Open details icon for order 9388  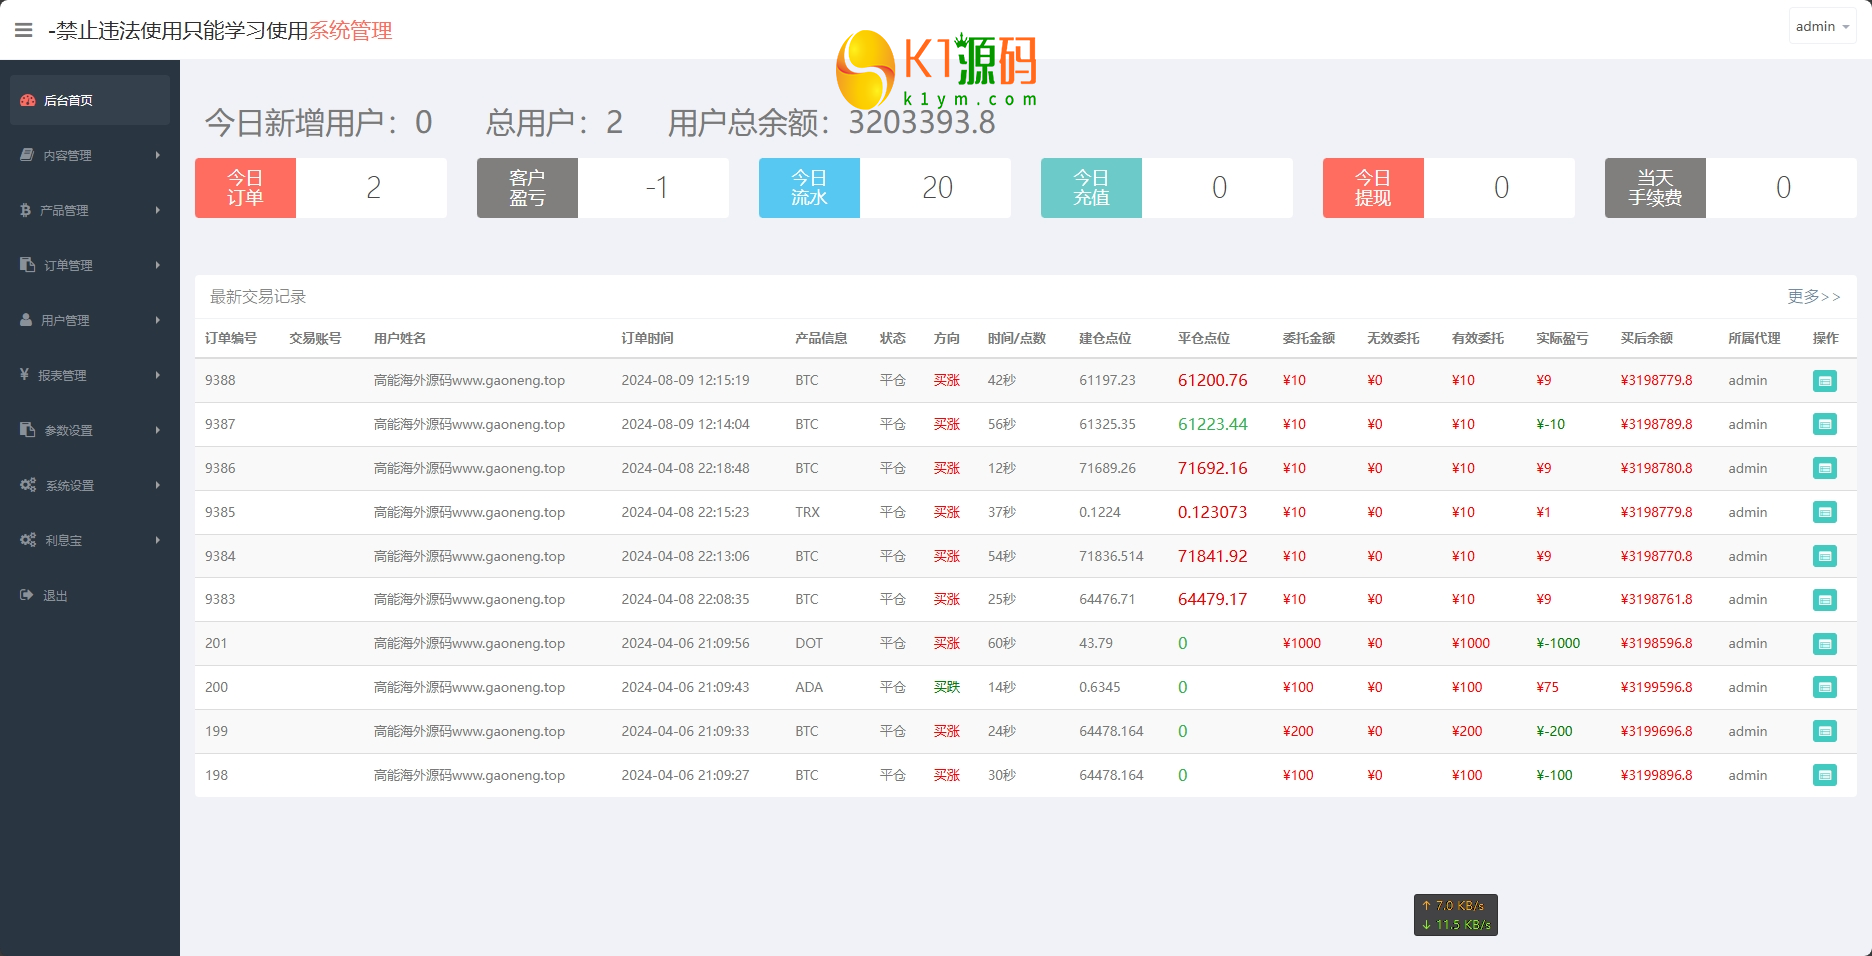[x=1824, y=381]
